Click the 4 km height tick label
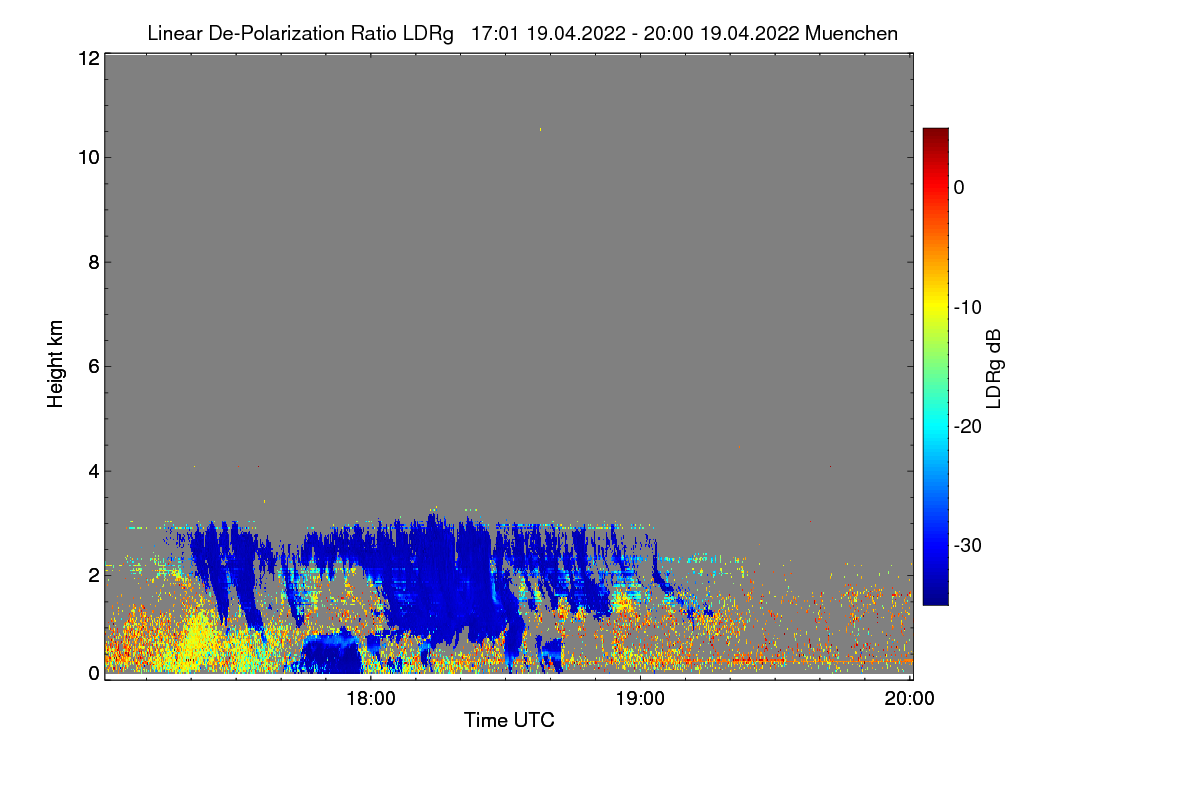Image resolution: width=1200 pixels, height=800 pixels. (x=93, y=471)
